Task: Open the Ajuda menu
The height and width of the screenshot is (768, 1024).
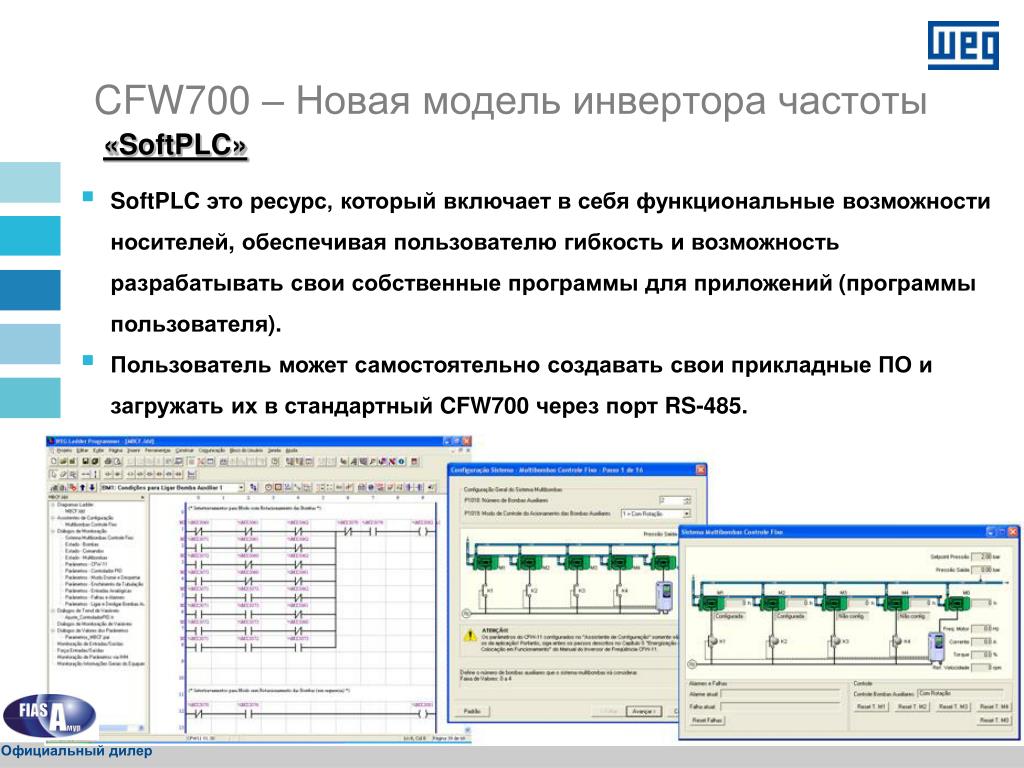Action: click(291, 450)
